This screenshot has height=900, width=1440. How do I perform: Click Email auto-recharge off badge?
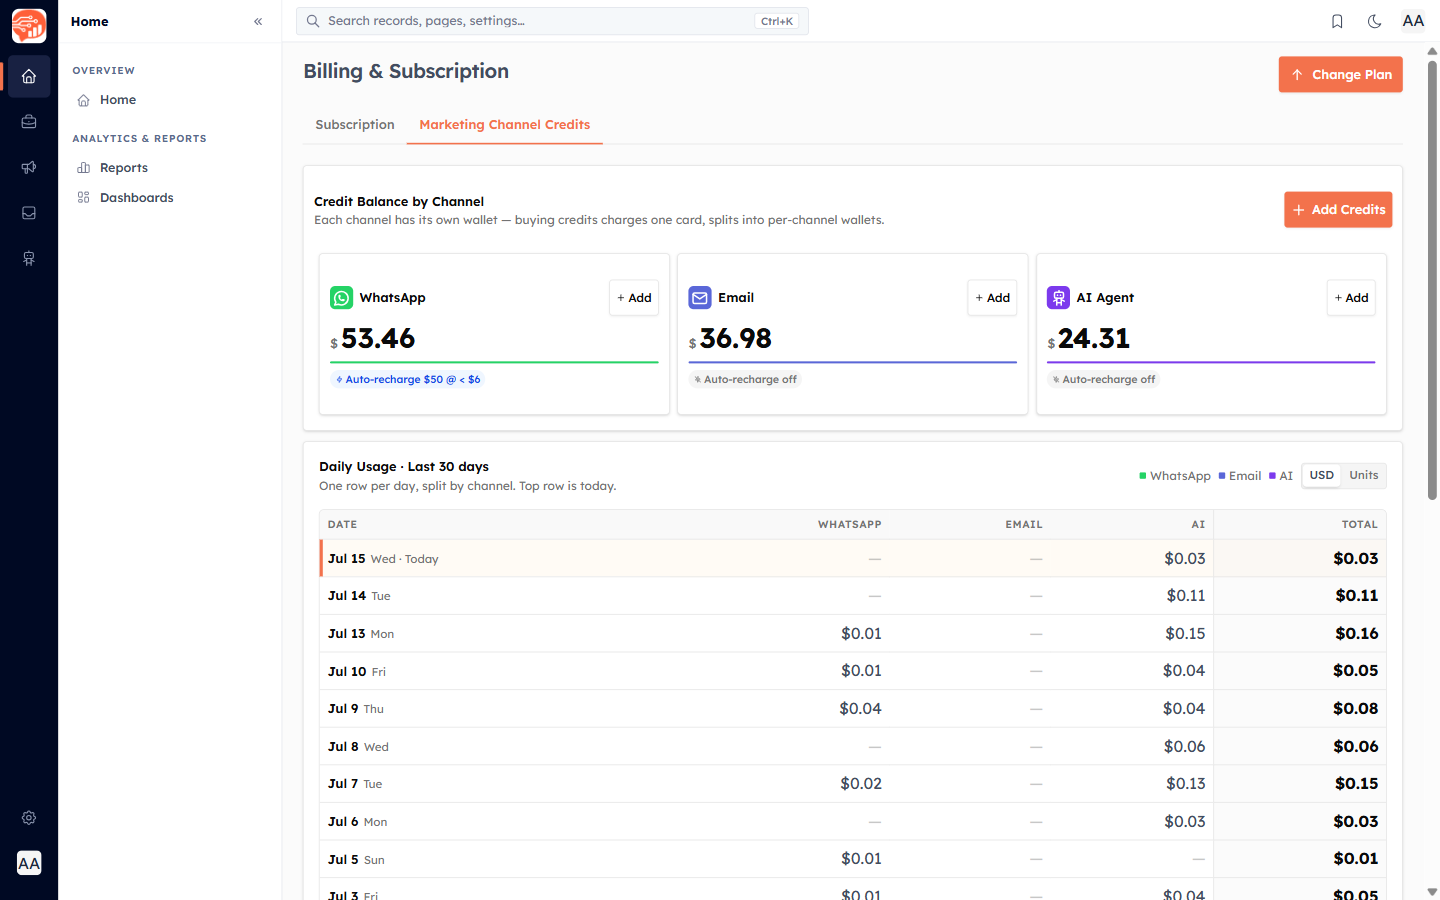(746, 380)
